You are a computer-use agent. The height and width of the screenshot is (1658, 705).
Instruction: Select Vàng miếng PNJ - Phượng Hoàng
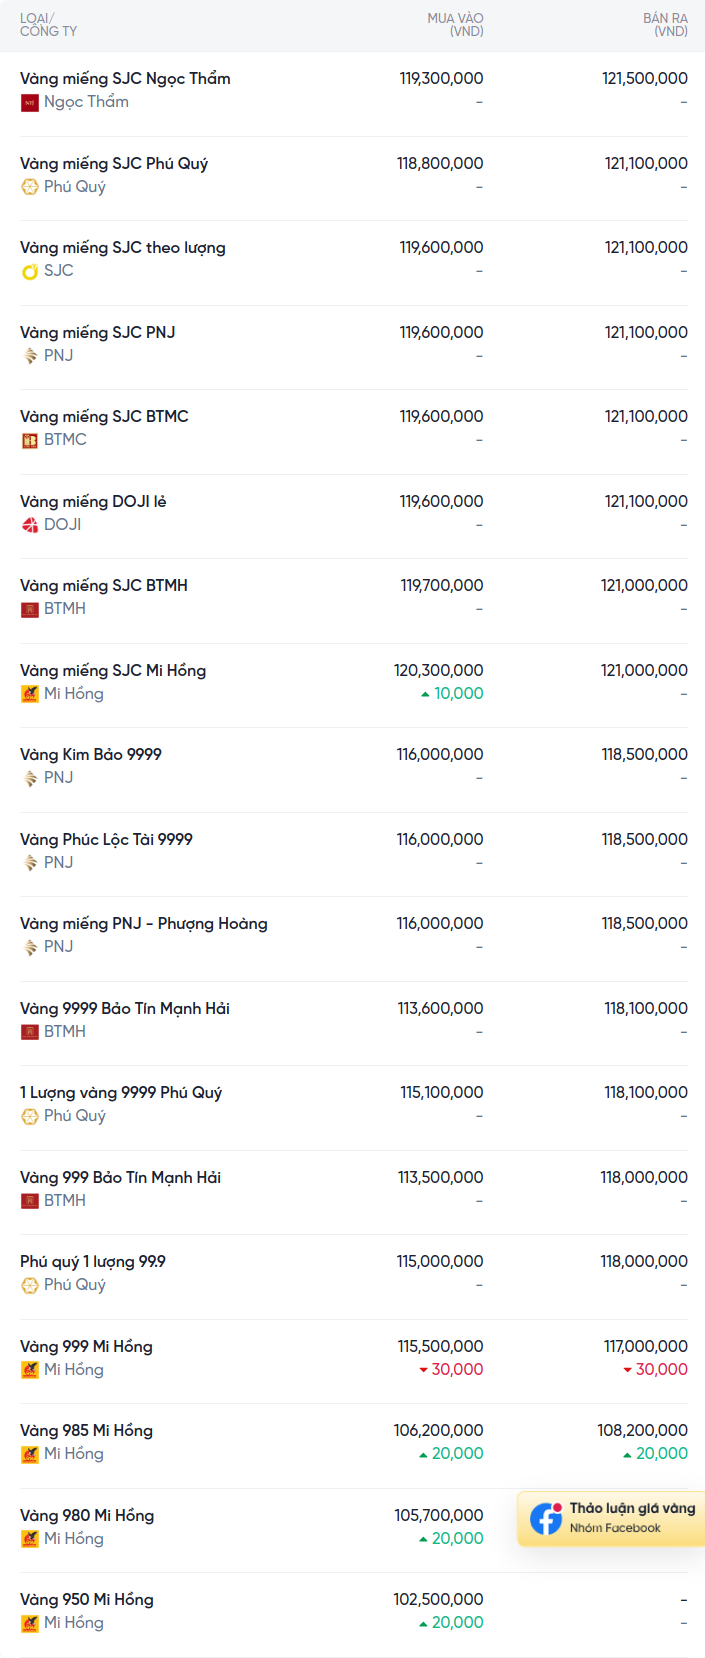144,923
